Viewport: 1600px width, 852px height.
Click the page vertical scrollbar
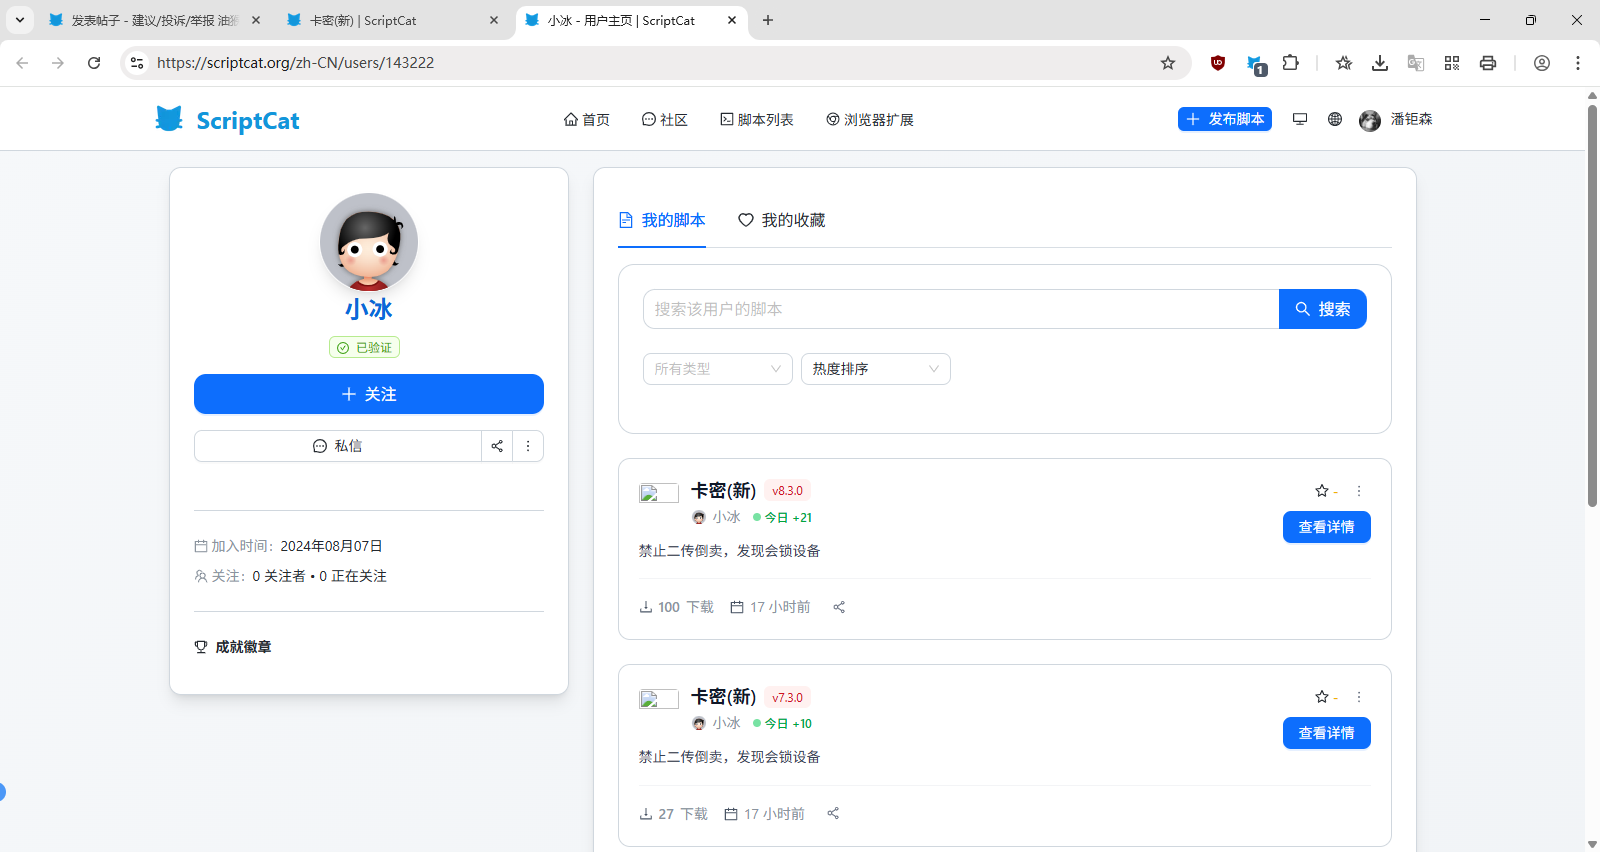1592,306
